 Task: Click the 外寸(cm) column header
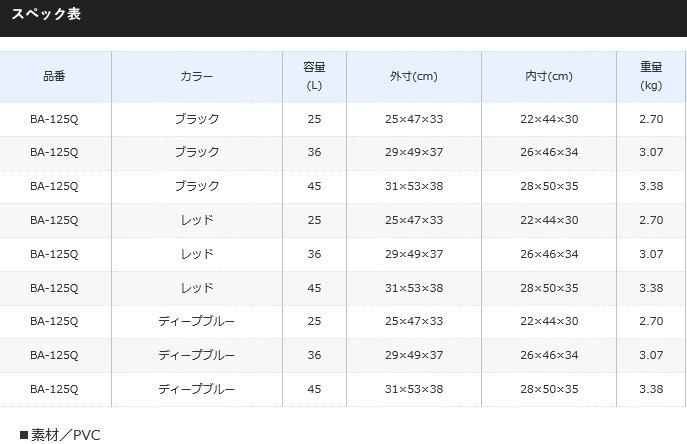(x=413, y=76)
